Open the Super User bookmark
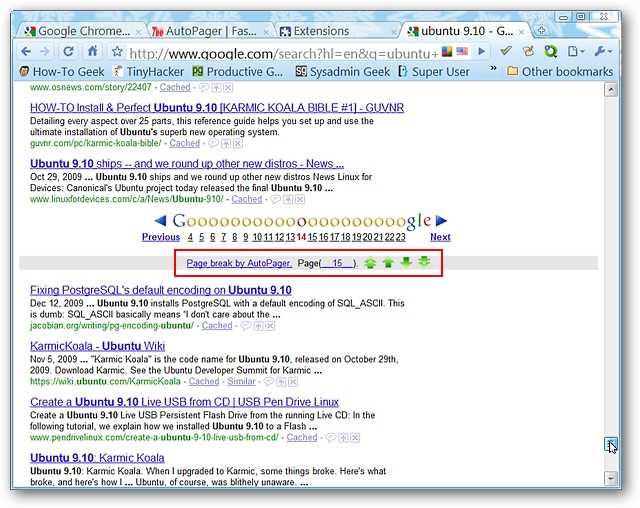This screenshot has width=640, height=508. [434, 72]
